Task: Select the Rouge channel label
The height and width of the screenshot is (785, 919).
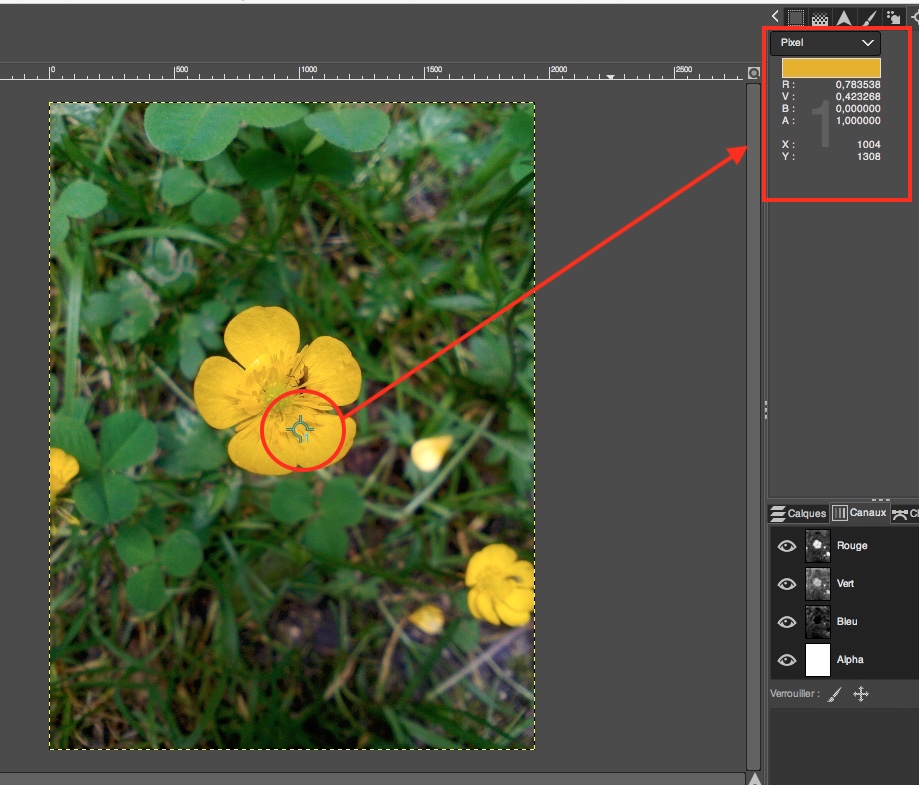Action: pyautogui.click(x=852, y=546)
